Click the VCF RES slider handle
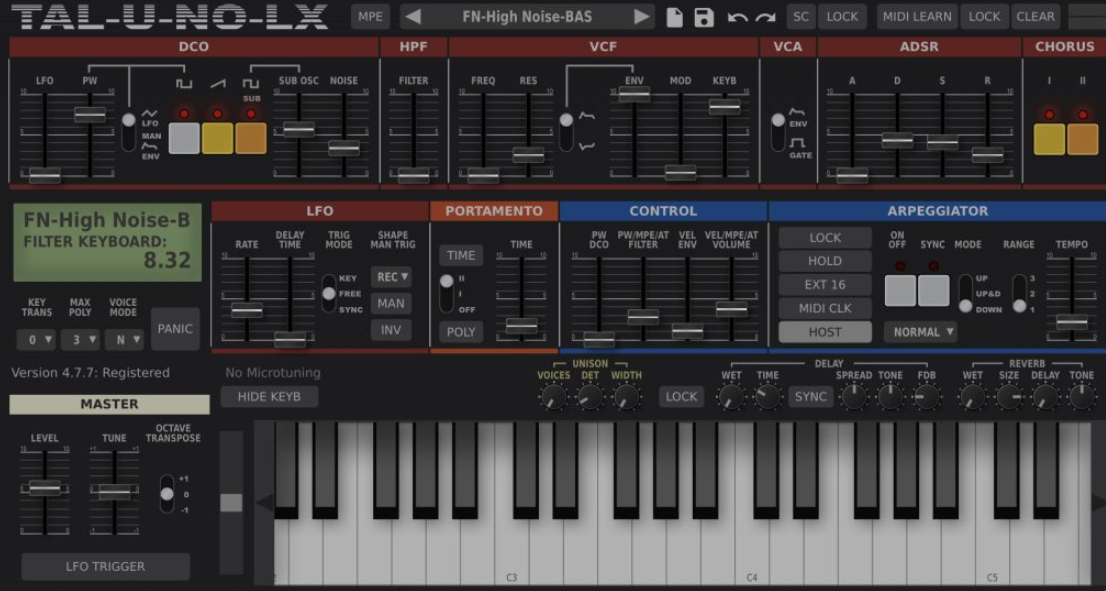The width and height of the screenshot is (1106, 591). click(528, 154)
